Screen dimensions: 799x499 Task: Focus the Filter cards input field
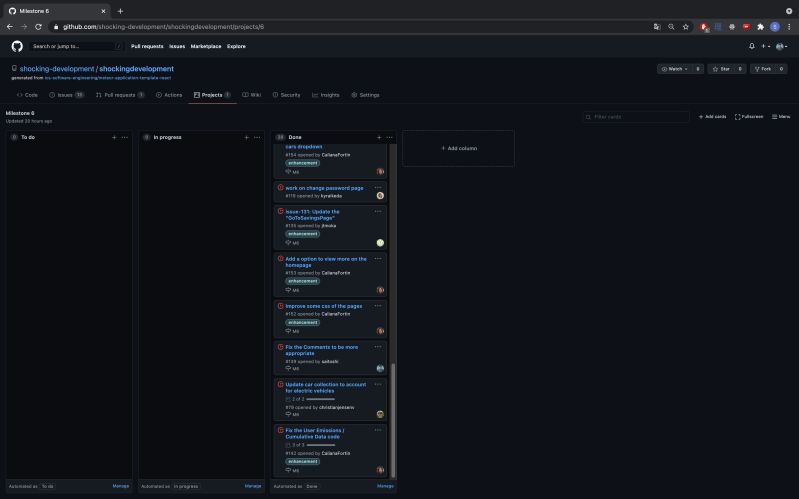[x=636, y=117]
